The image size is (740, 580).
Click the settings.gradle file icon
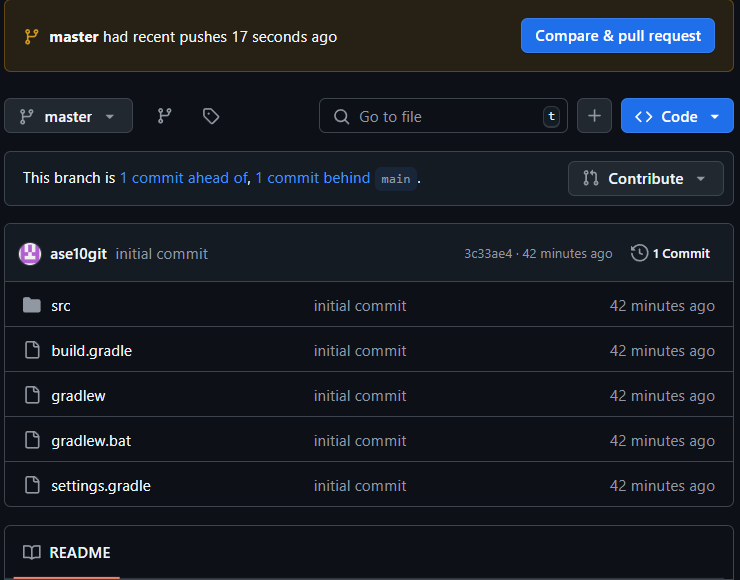point(32,485)
